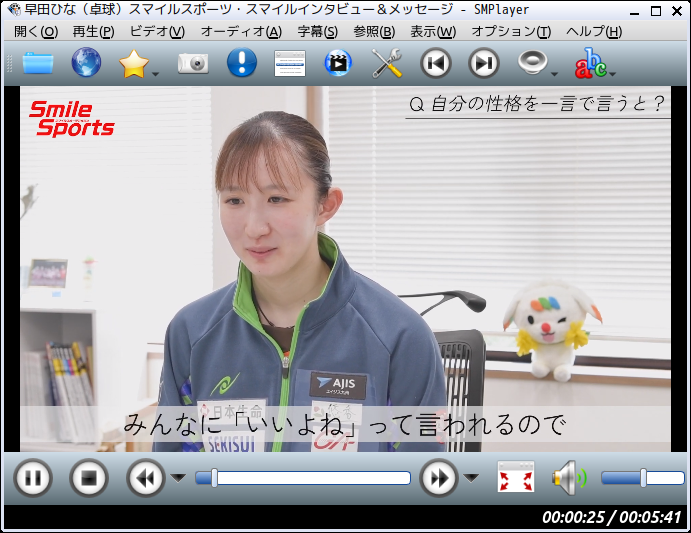Toggle fullscreen with the red arrows icon
This screenshot has width=691, height=533.
(x=516, y=477)
